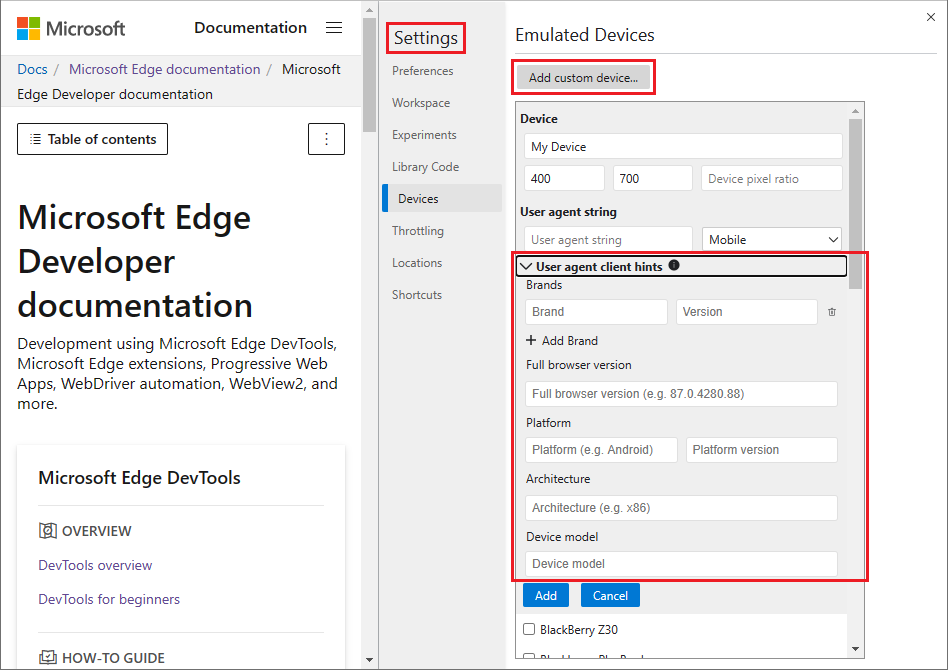Open the three-dot more options button

[x=326, y=139]
